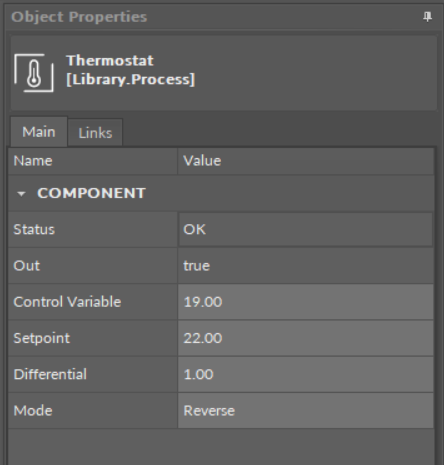Viewport: 444px width, 465px height.
Task: Edit the Control Variable value 19.00
Action: [306, 302]
